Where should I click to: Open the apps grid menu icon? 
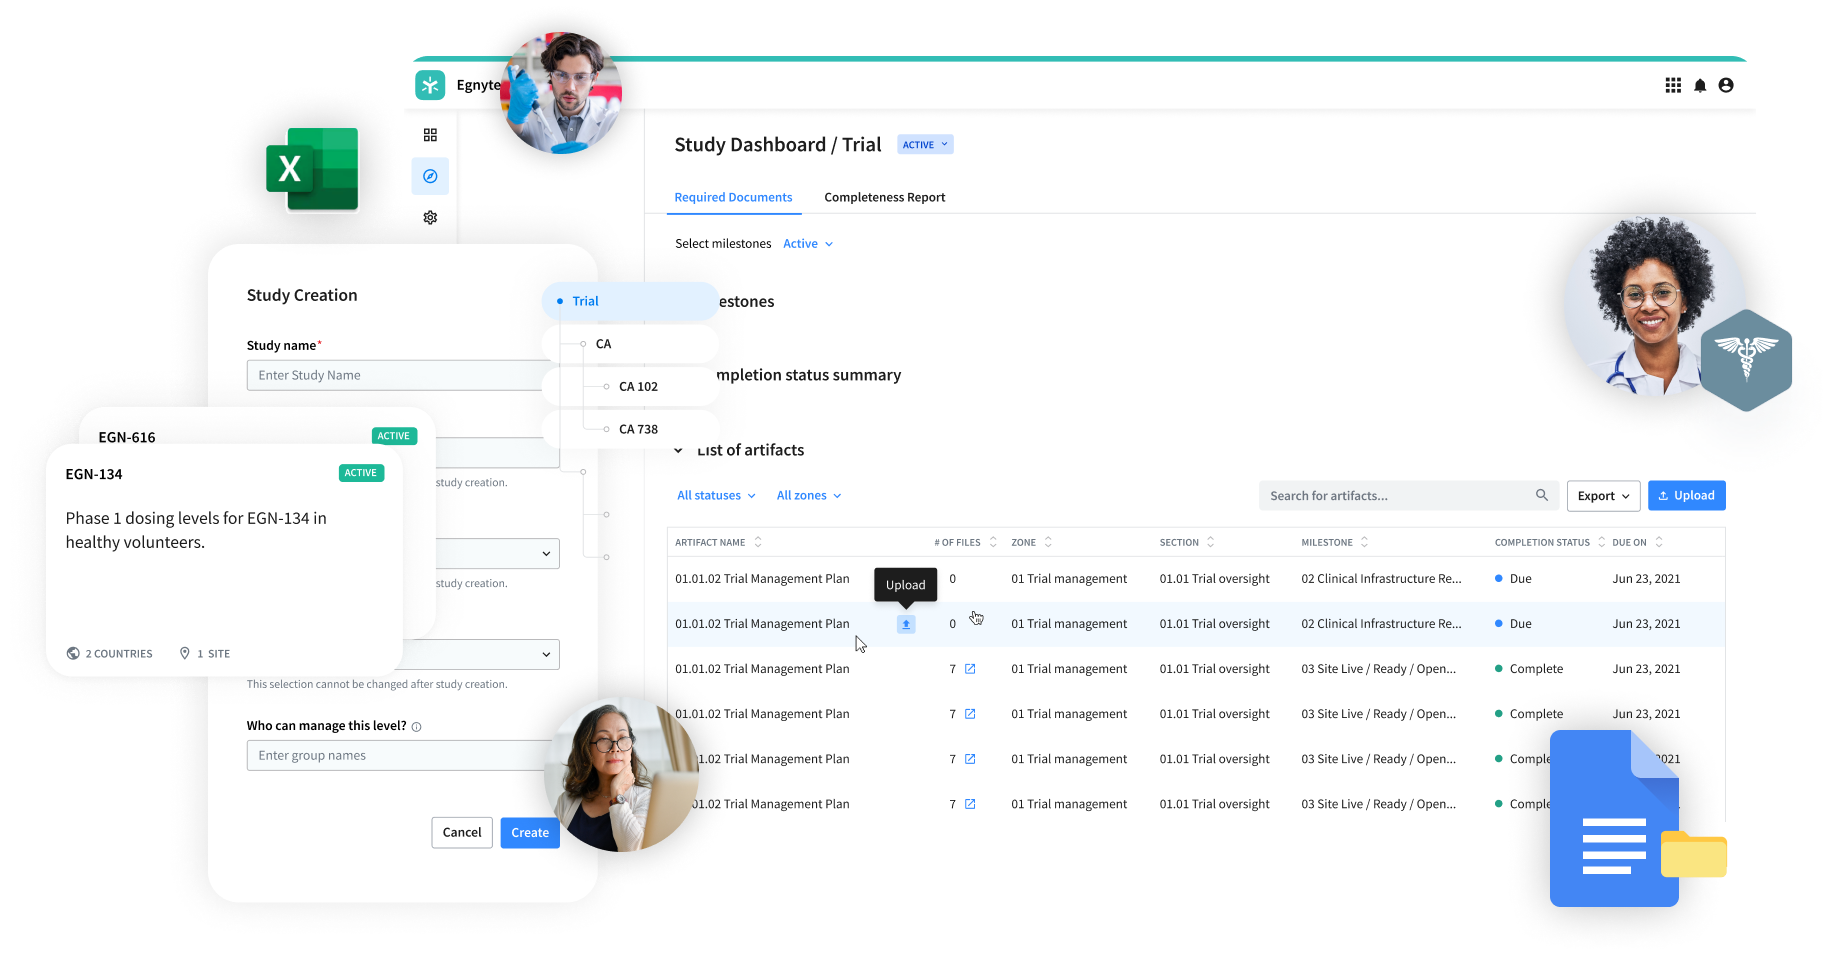(x=1673, y=86)
